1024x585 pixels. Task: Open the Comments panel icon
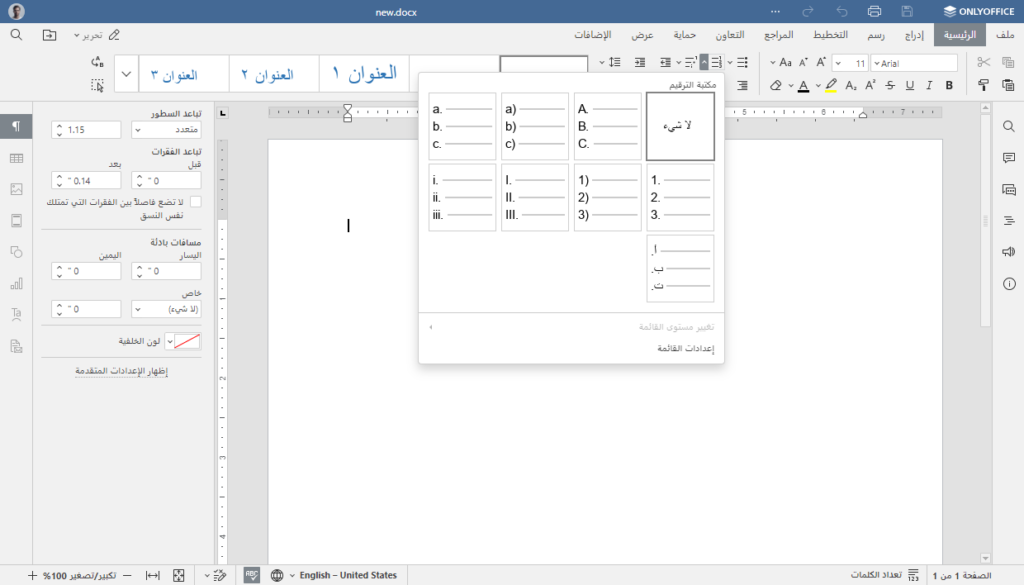[1011, 159]
